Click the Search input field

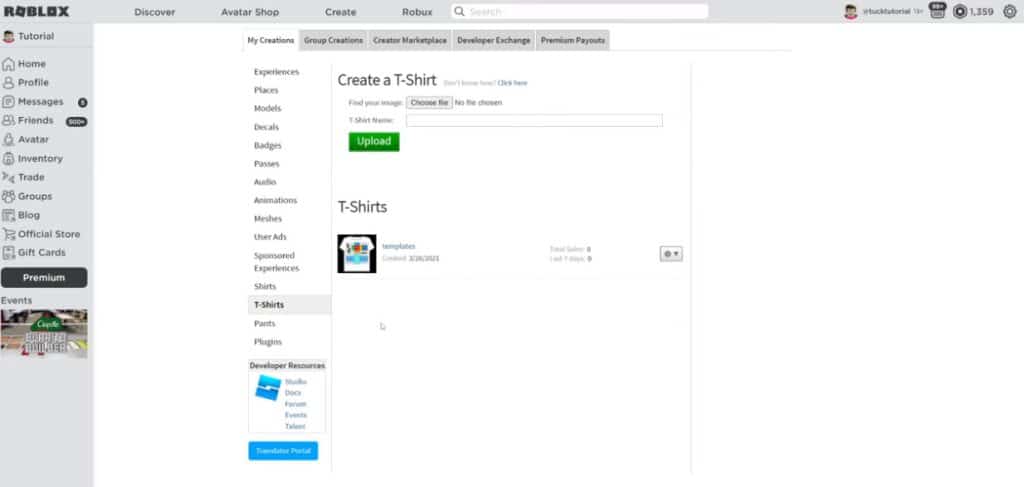coord(580,12)
